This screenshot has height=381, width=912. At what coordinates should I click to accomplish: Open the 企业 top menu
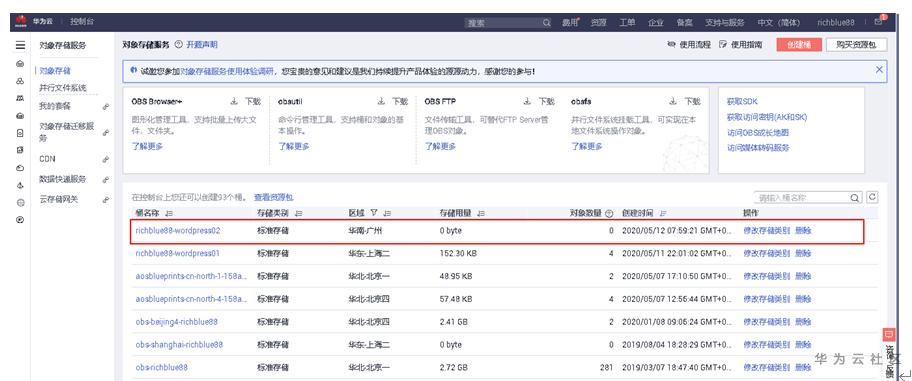(x=656, y=23)
